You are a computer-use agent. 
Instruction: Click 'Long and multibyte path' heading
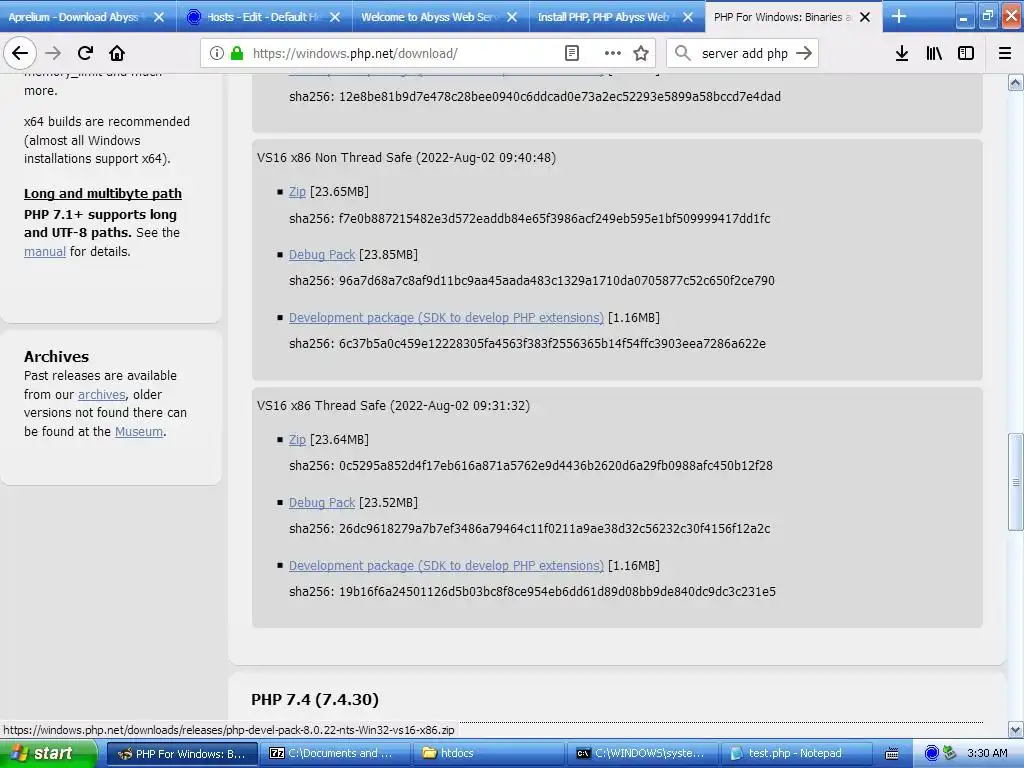coord(103,193)
